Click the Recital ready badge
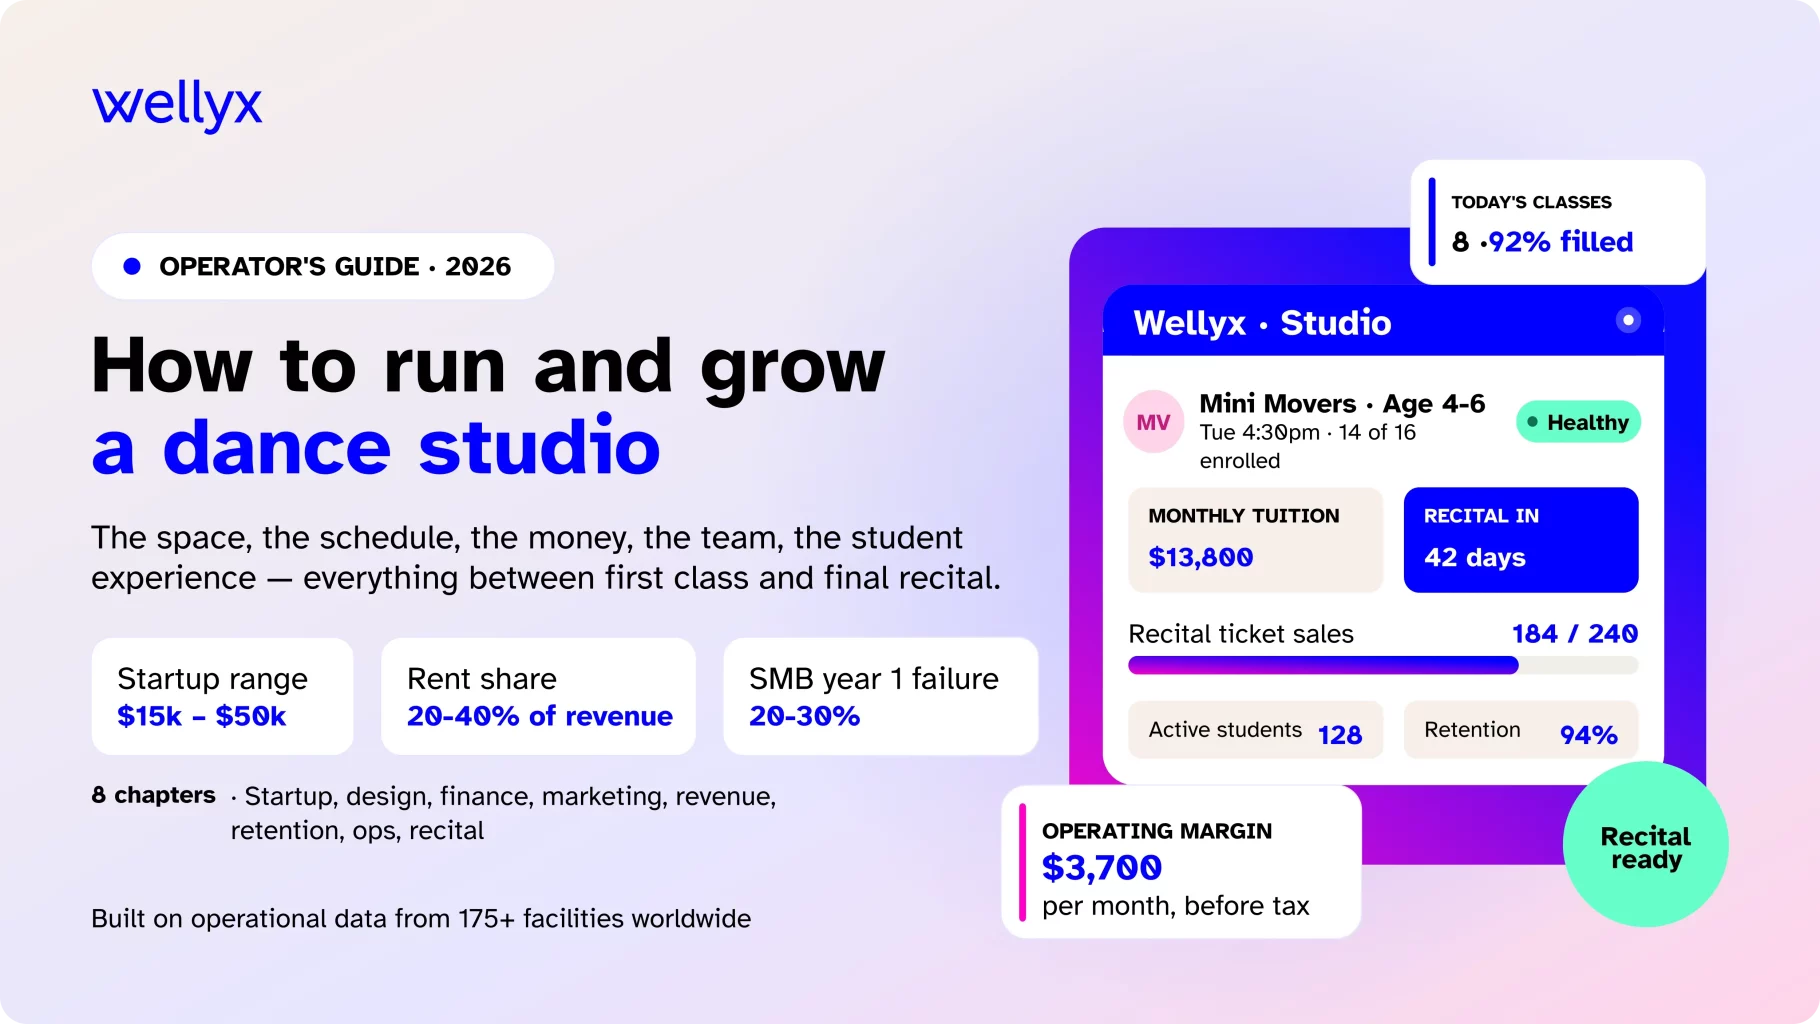1820x1024 pixels. 1645,845
